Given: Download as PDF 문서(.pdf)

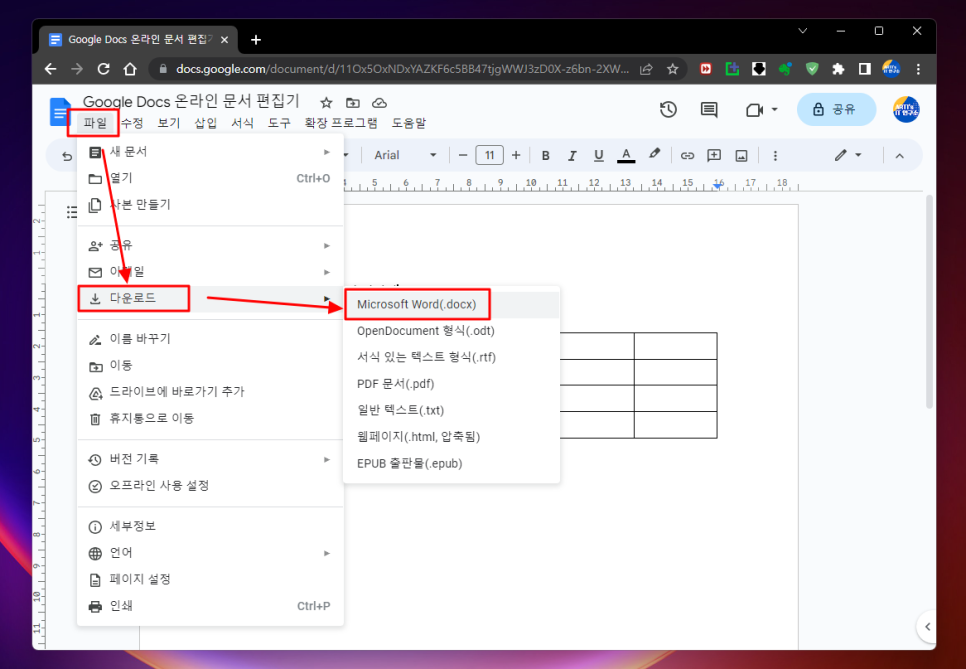Looking at the screenshot, I should pyautogui.click(x=452, y=384).
